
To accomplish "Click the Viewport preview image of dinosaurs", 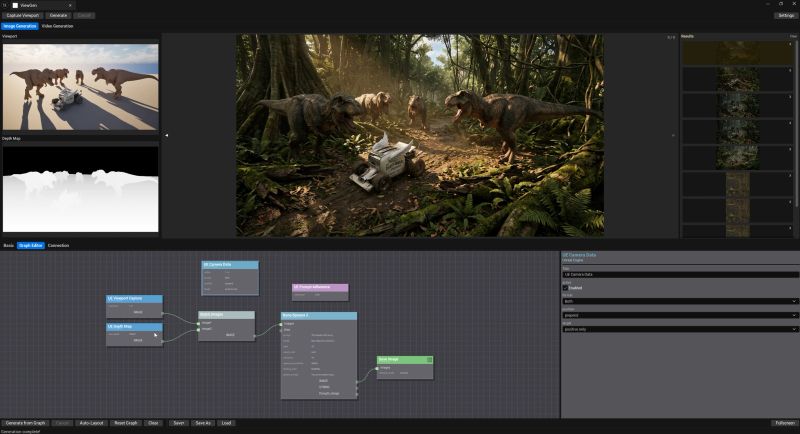I will click(81, 87).
